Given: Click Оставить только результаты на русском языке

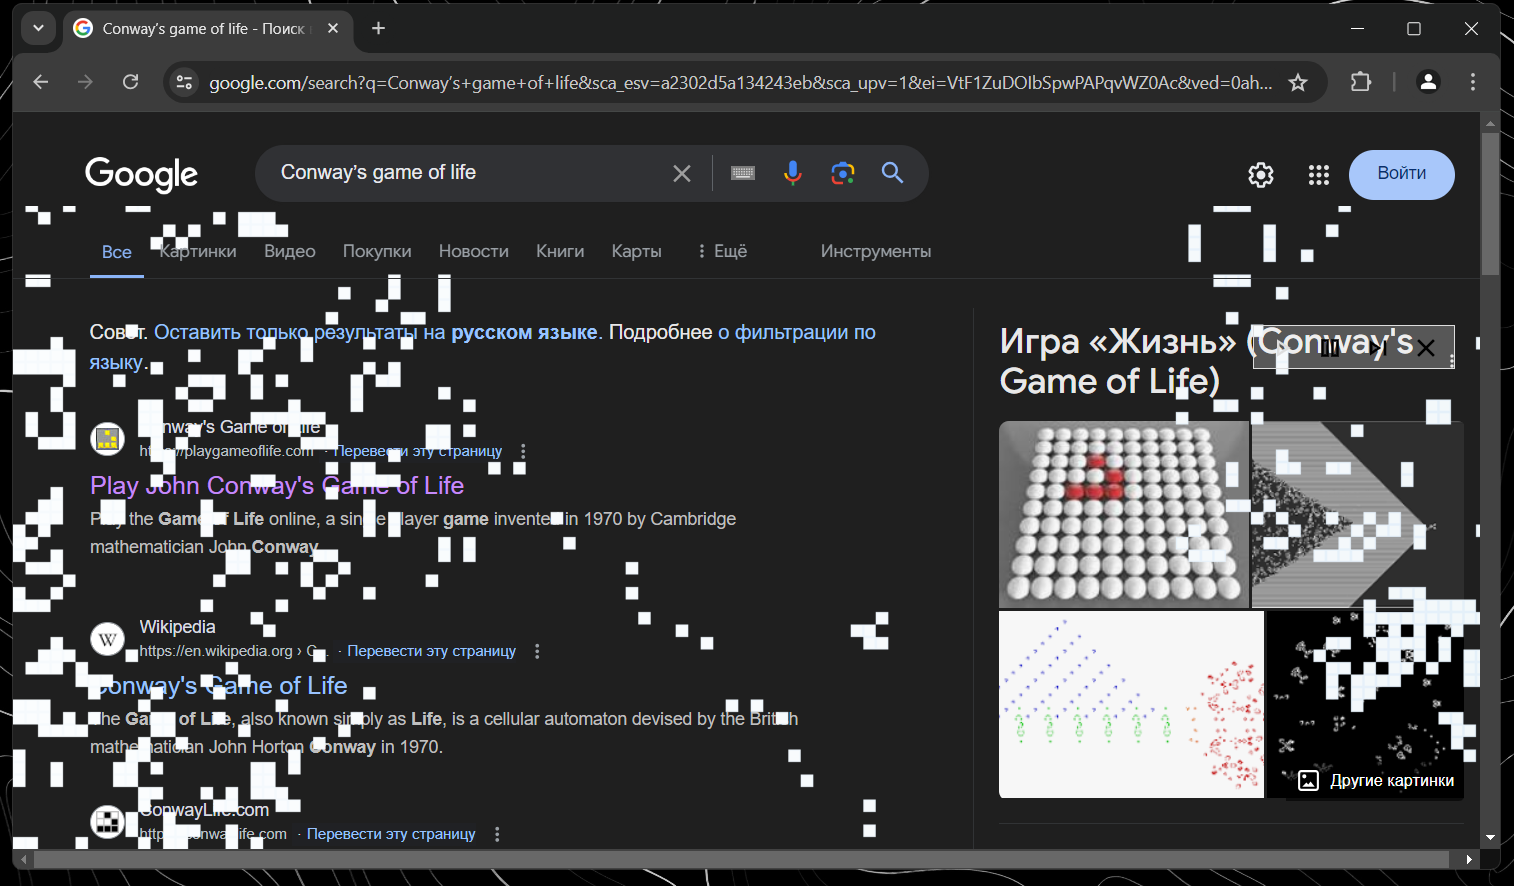Looking at the screenshot, I should [376, 332].
